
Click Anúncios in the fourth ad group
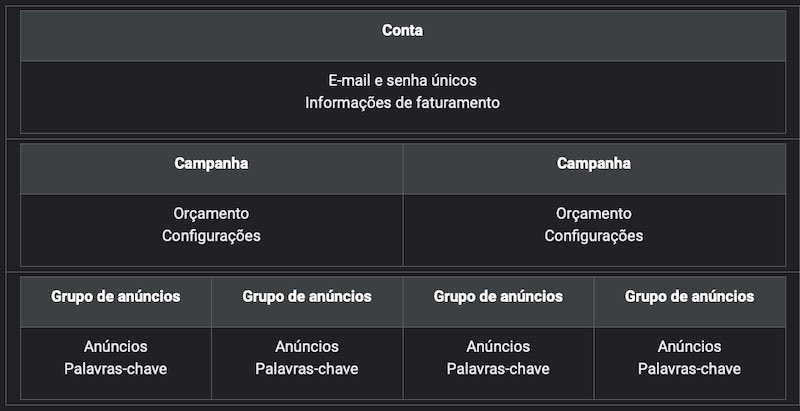pyautogui.click(x=690, y=347)
